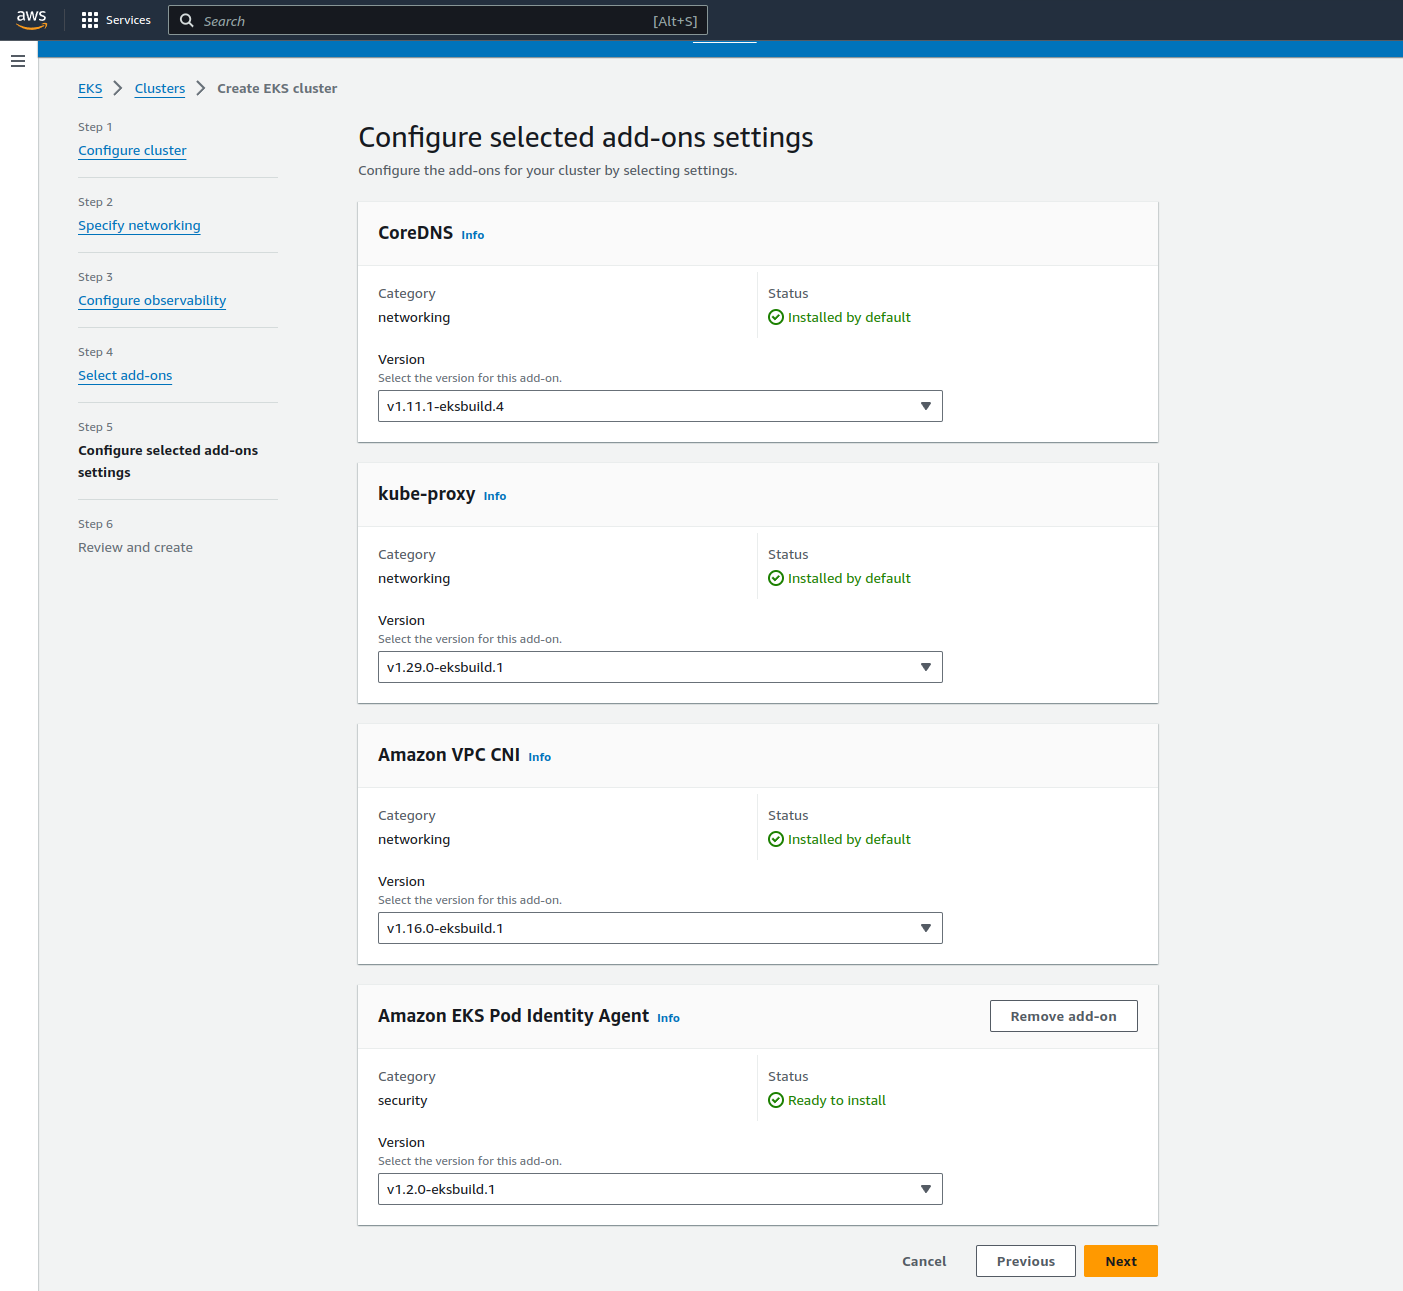
Task: Focus the AWS search input field
Action: click(x=438, y=20)
